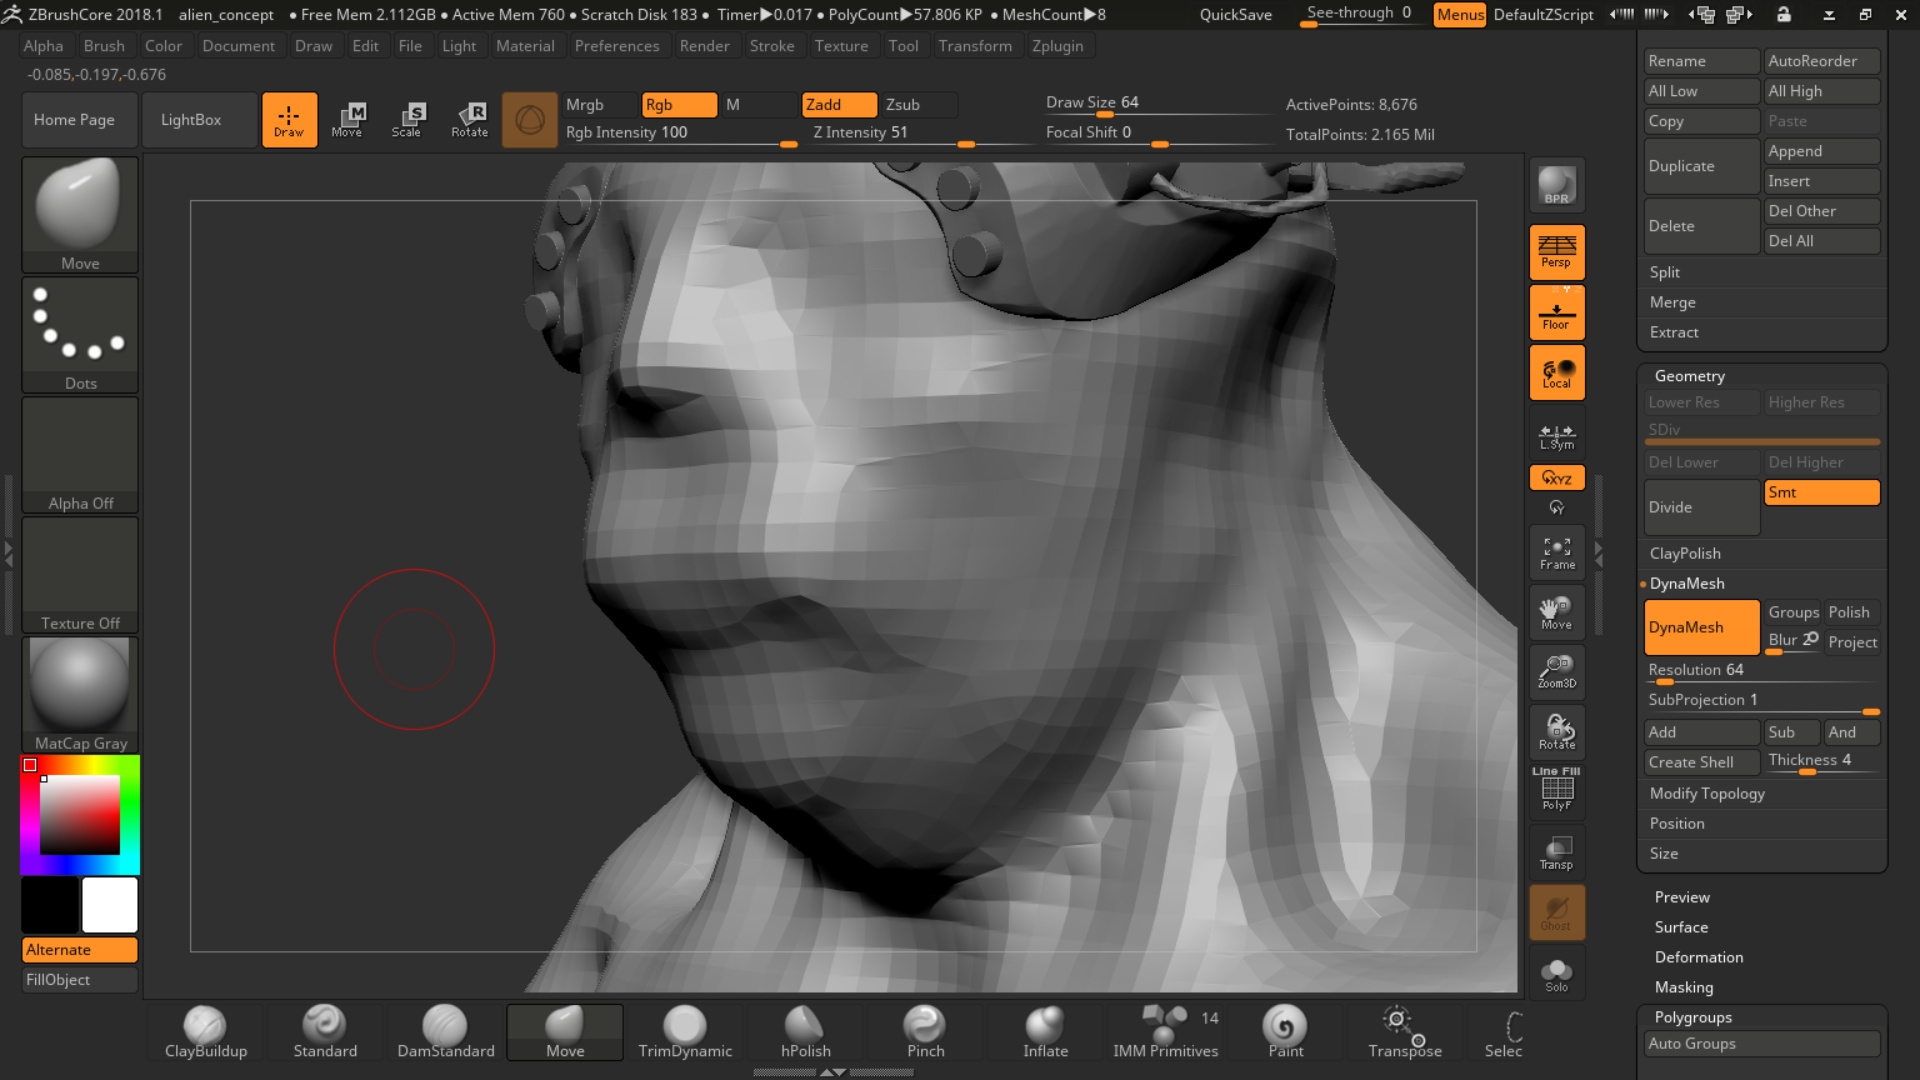Toggle the Floor grid

pos(1557,313)
